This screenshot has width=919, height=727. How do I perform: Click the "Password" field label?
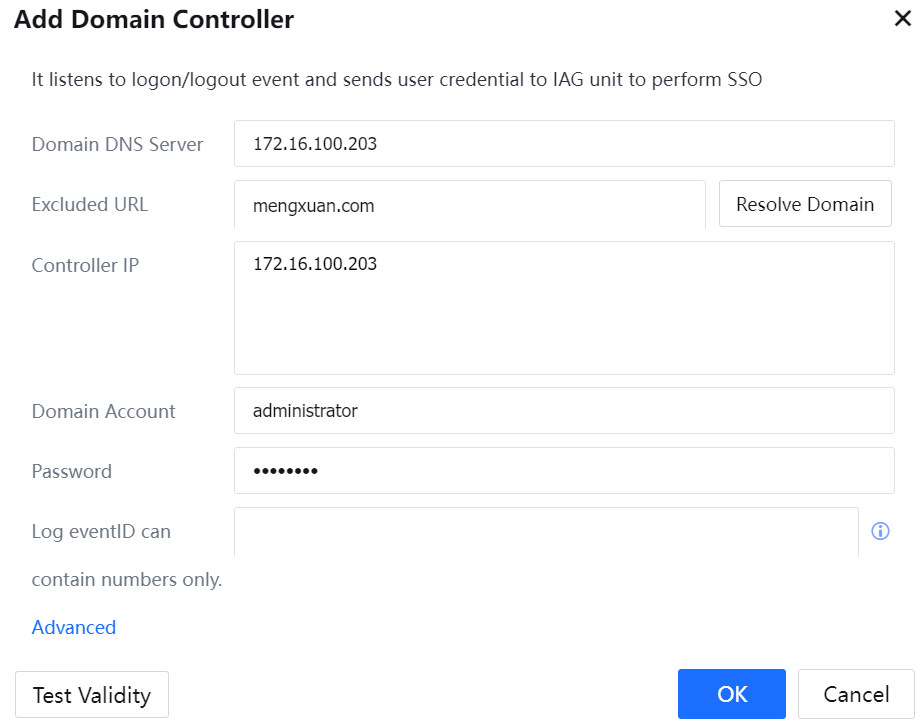72,471
